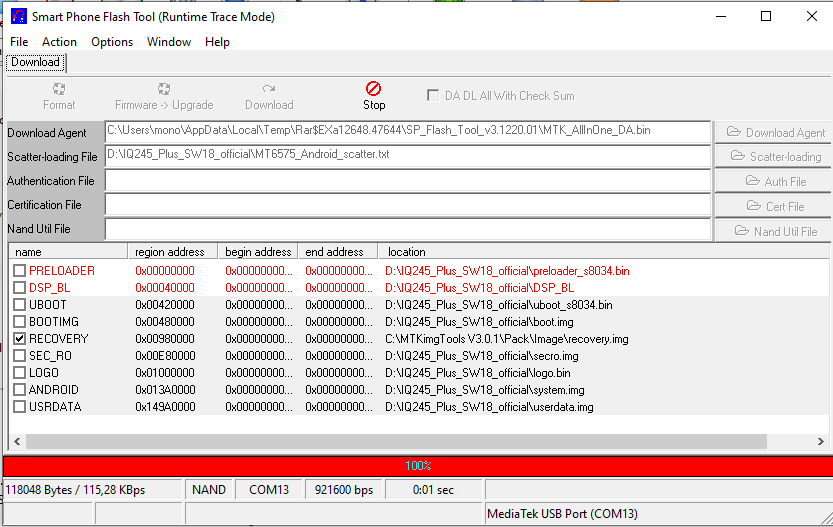Select the preloader_s8034.bin location text
This screenshot has height=527, width=833.
507,271
